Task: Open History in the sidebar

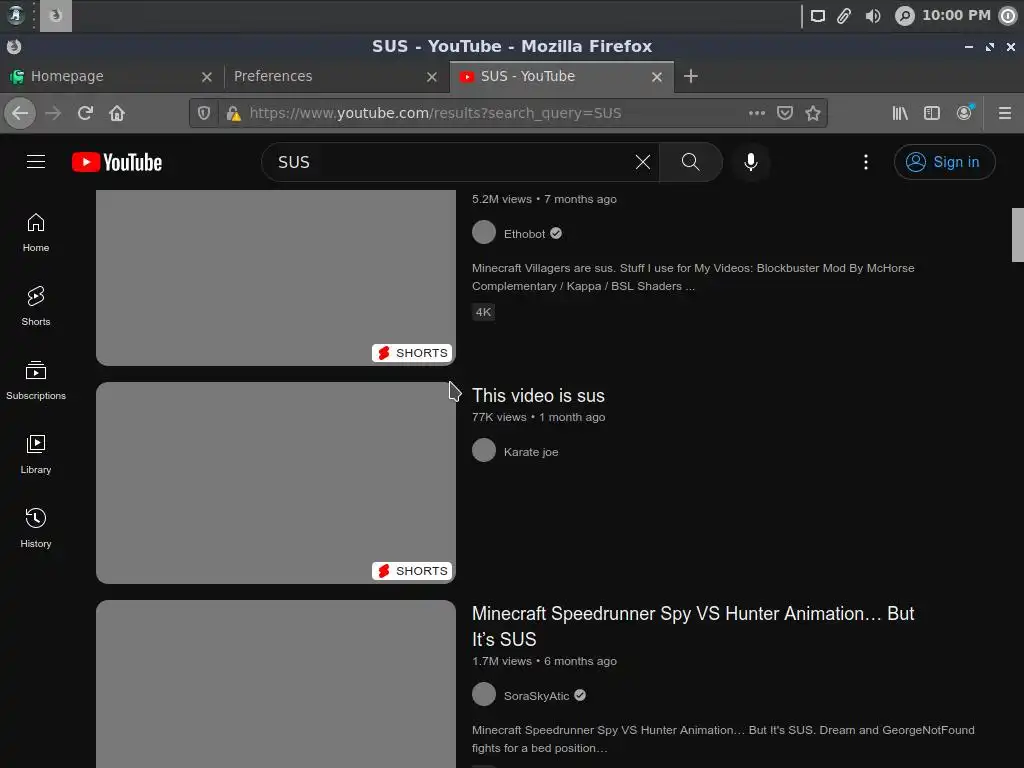Action: coord(36,528)
